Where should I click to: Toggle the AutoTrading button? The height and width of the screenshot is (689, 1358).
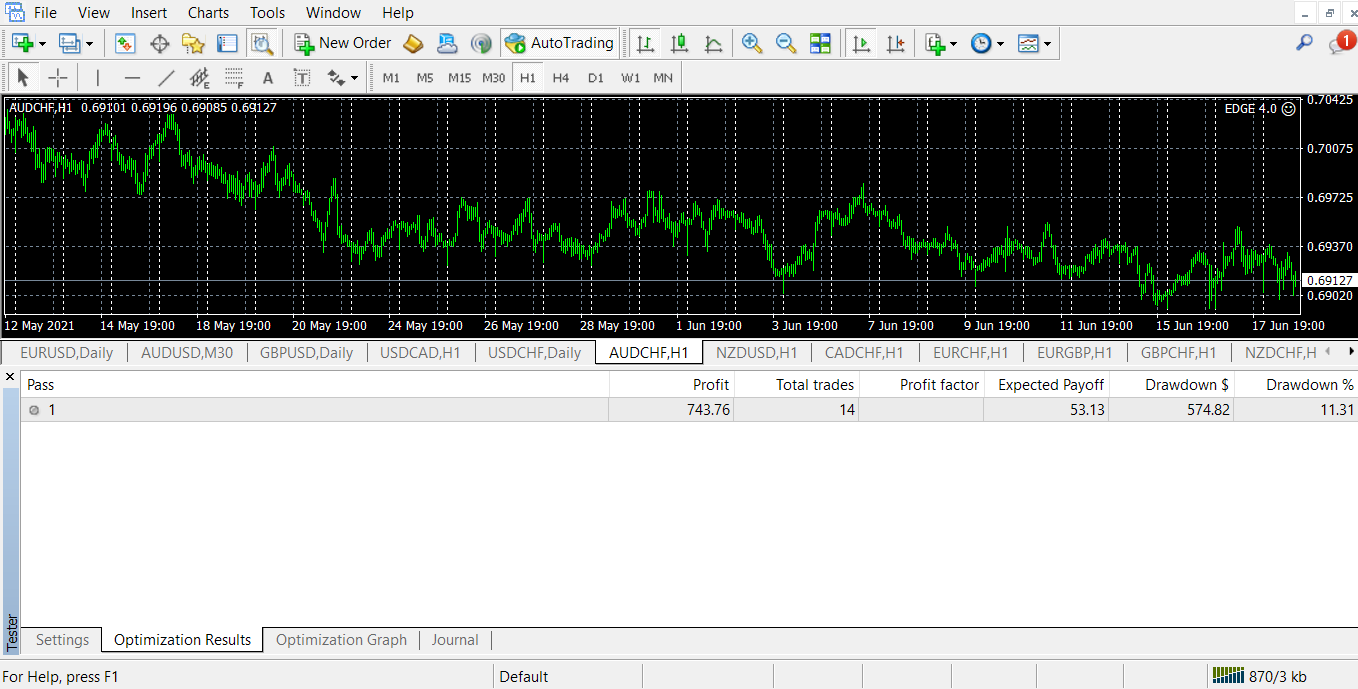560,43
